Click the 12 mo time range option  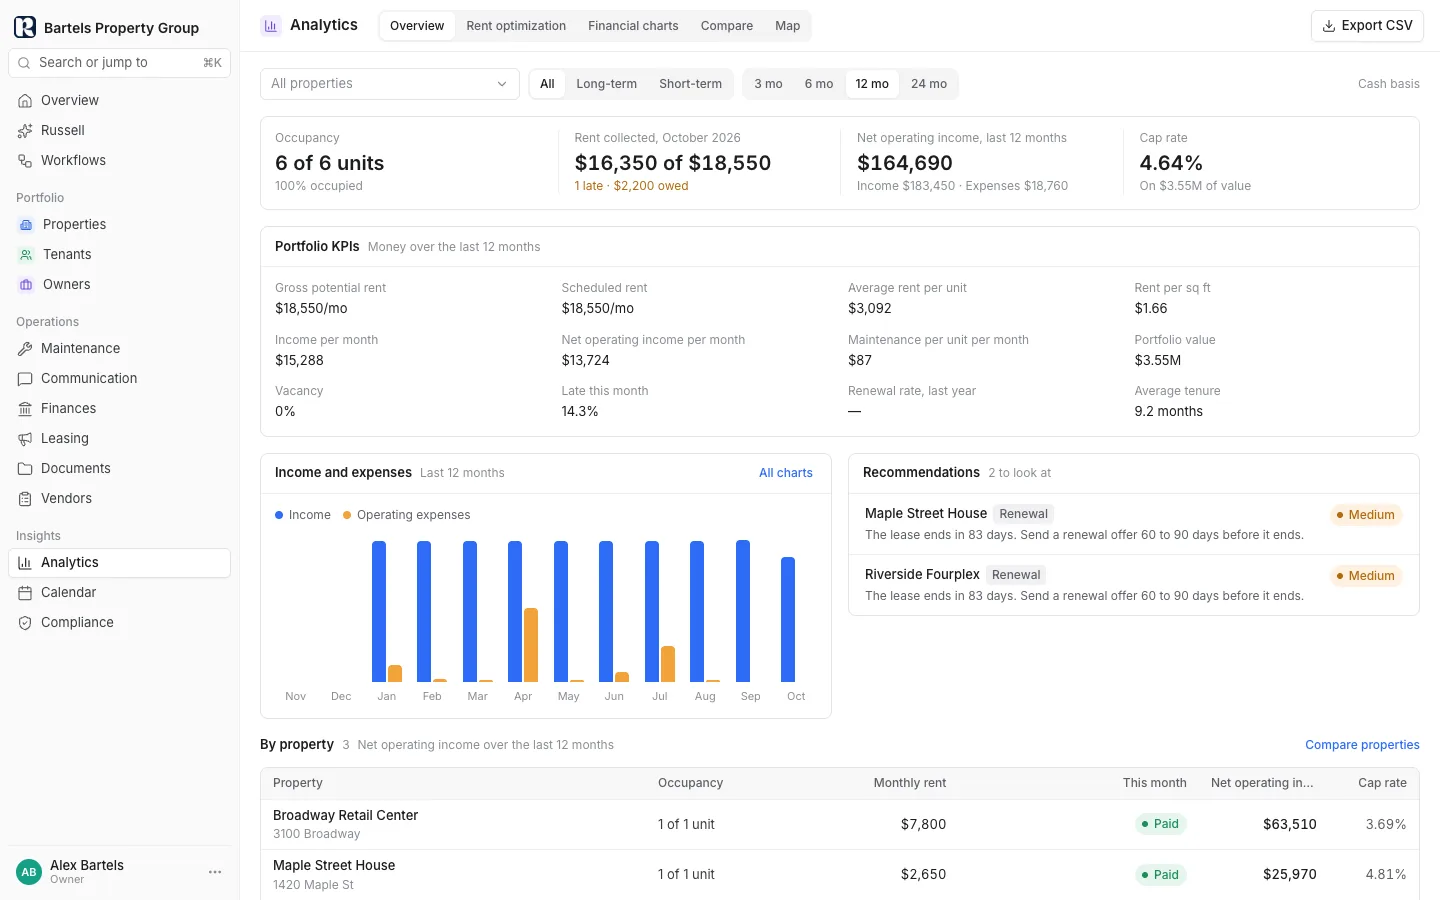[872, 84]
